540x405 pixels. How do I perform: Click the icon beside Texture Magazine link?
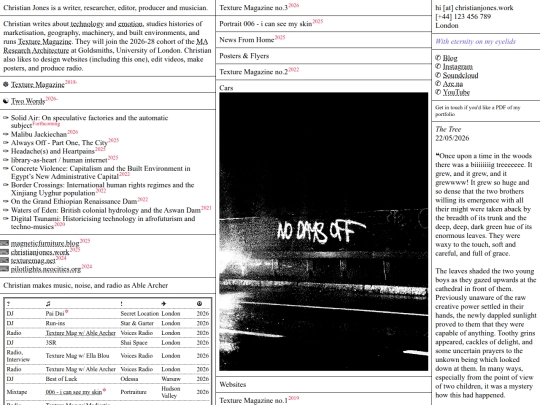point(6,84)
